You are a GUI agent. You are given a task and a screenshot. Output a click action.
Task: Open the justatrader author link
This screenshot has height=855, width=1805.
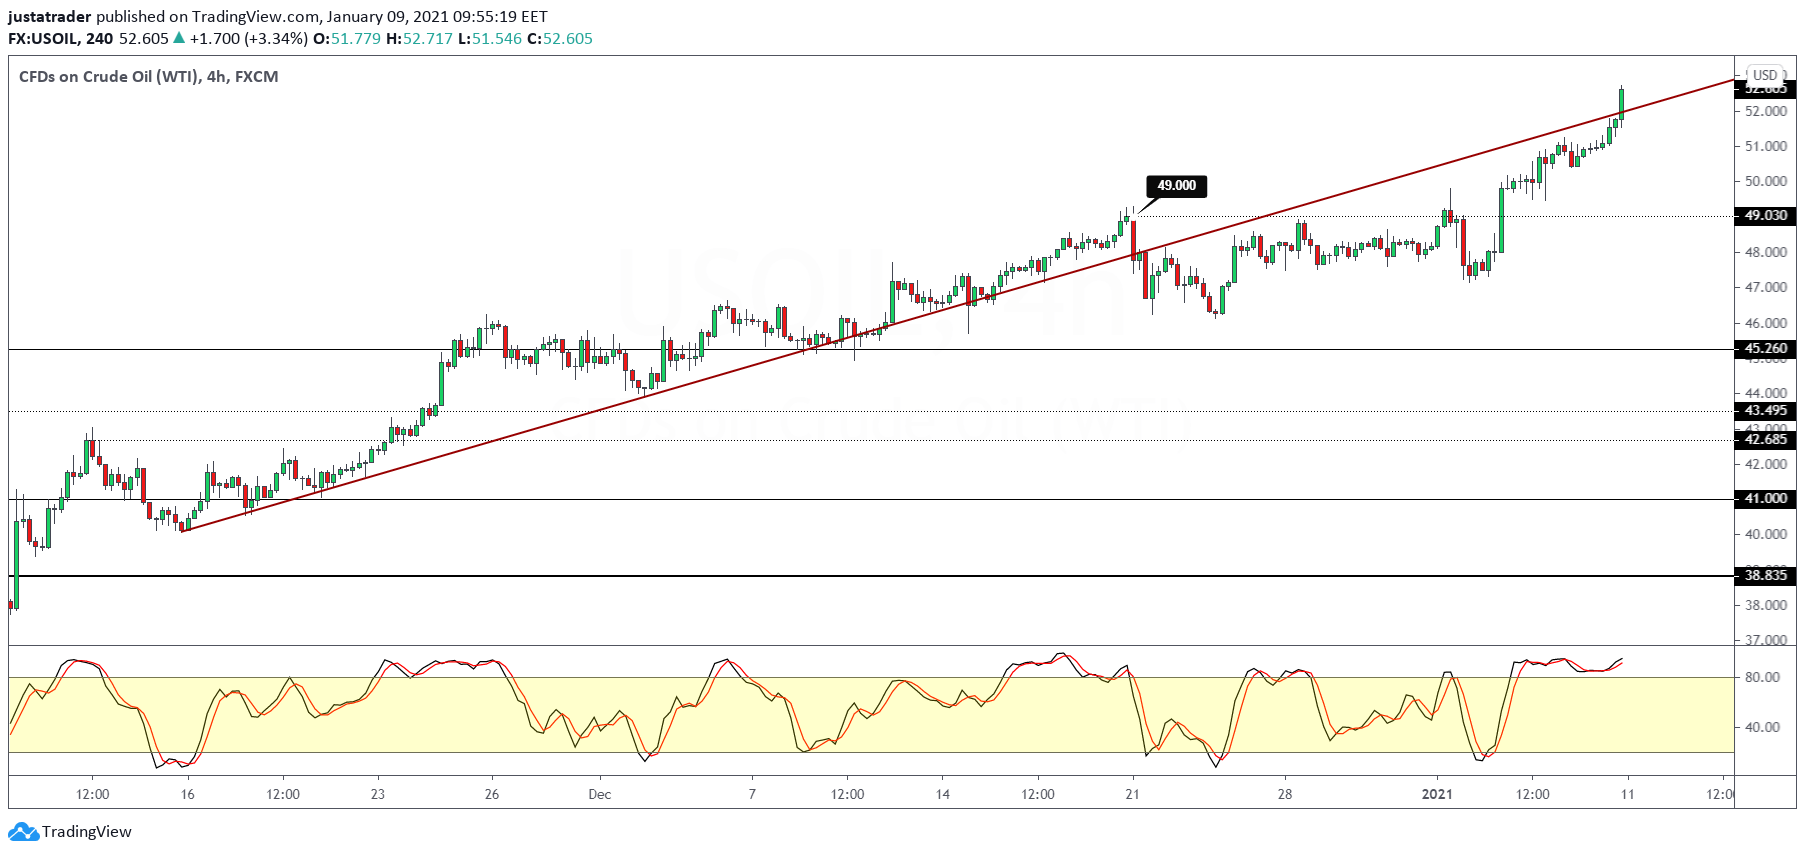point(50,16)
